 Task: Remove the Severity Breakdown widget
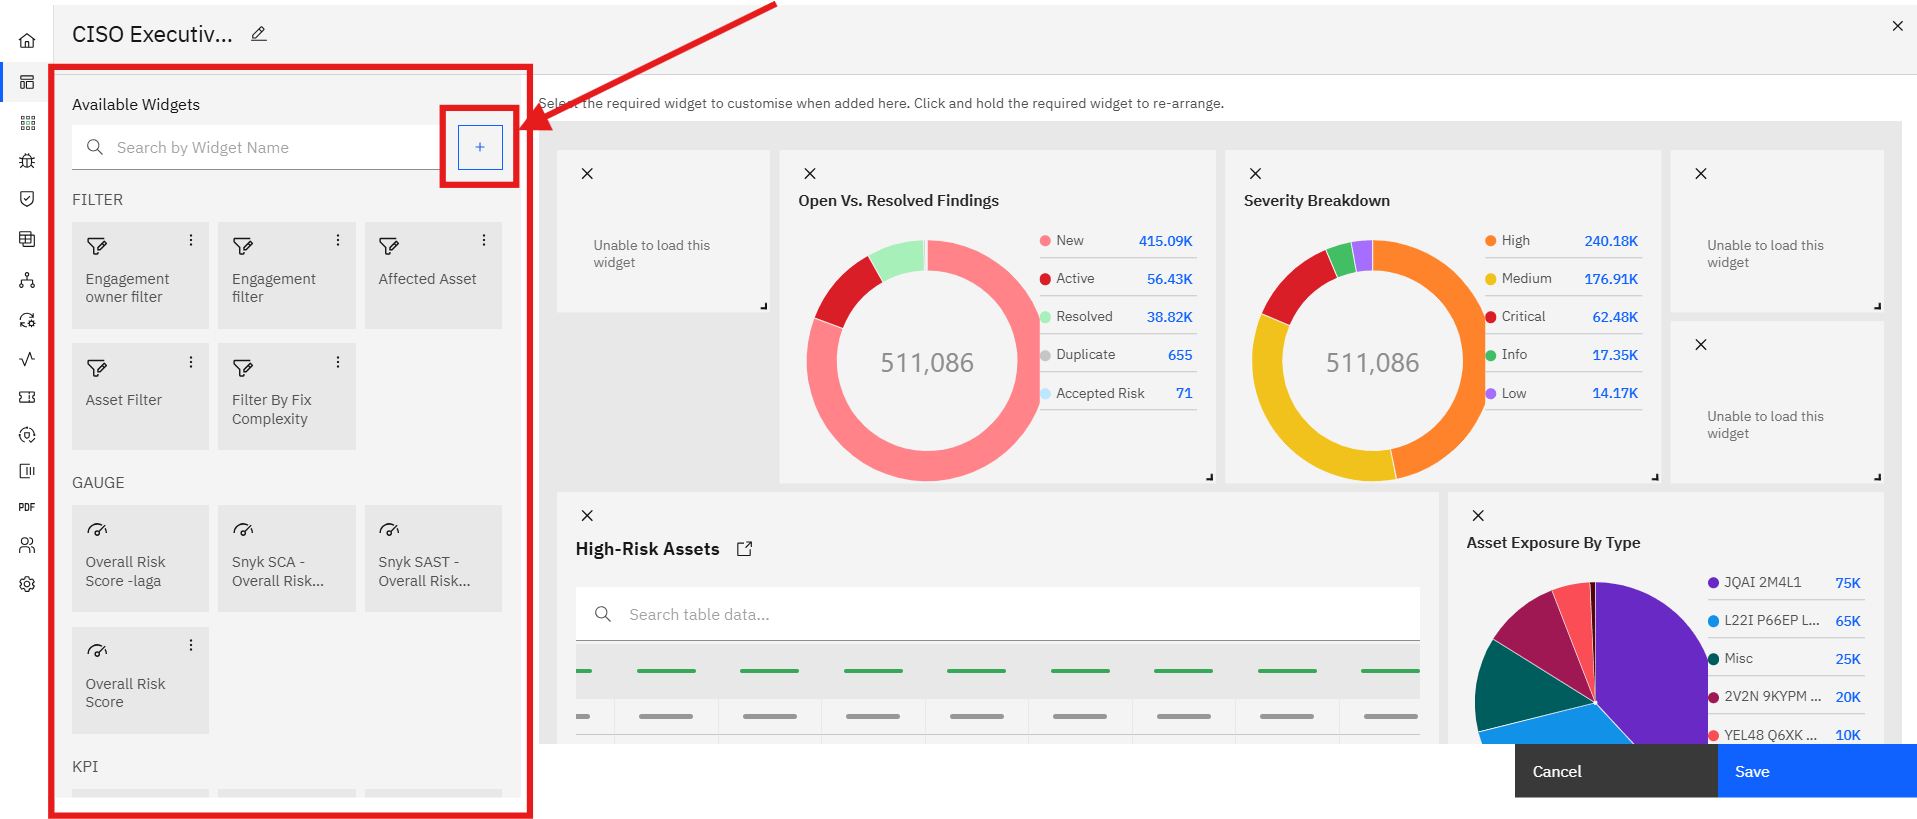point(1256,174)
